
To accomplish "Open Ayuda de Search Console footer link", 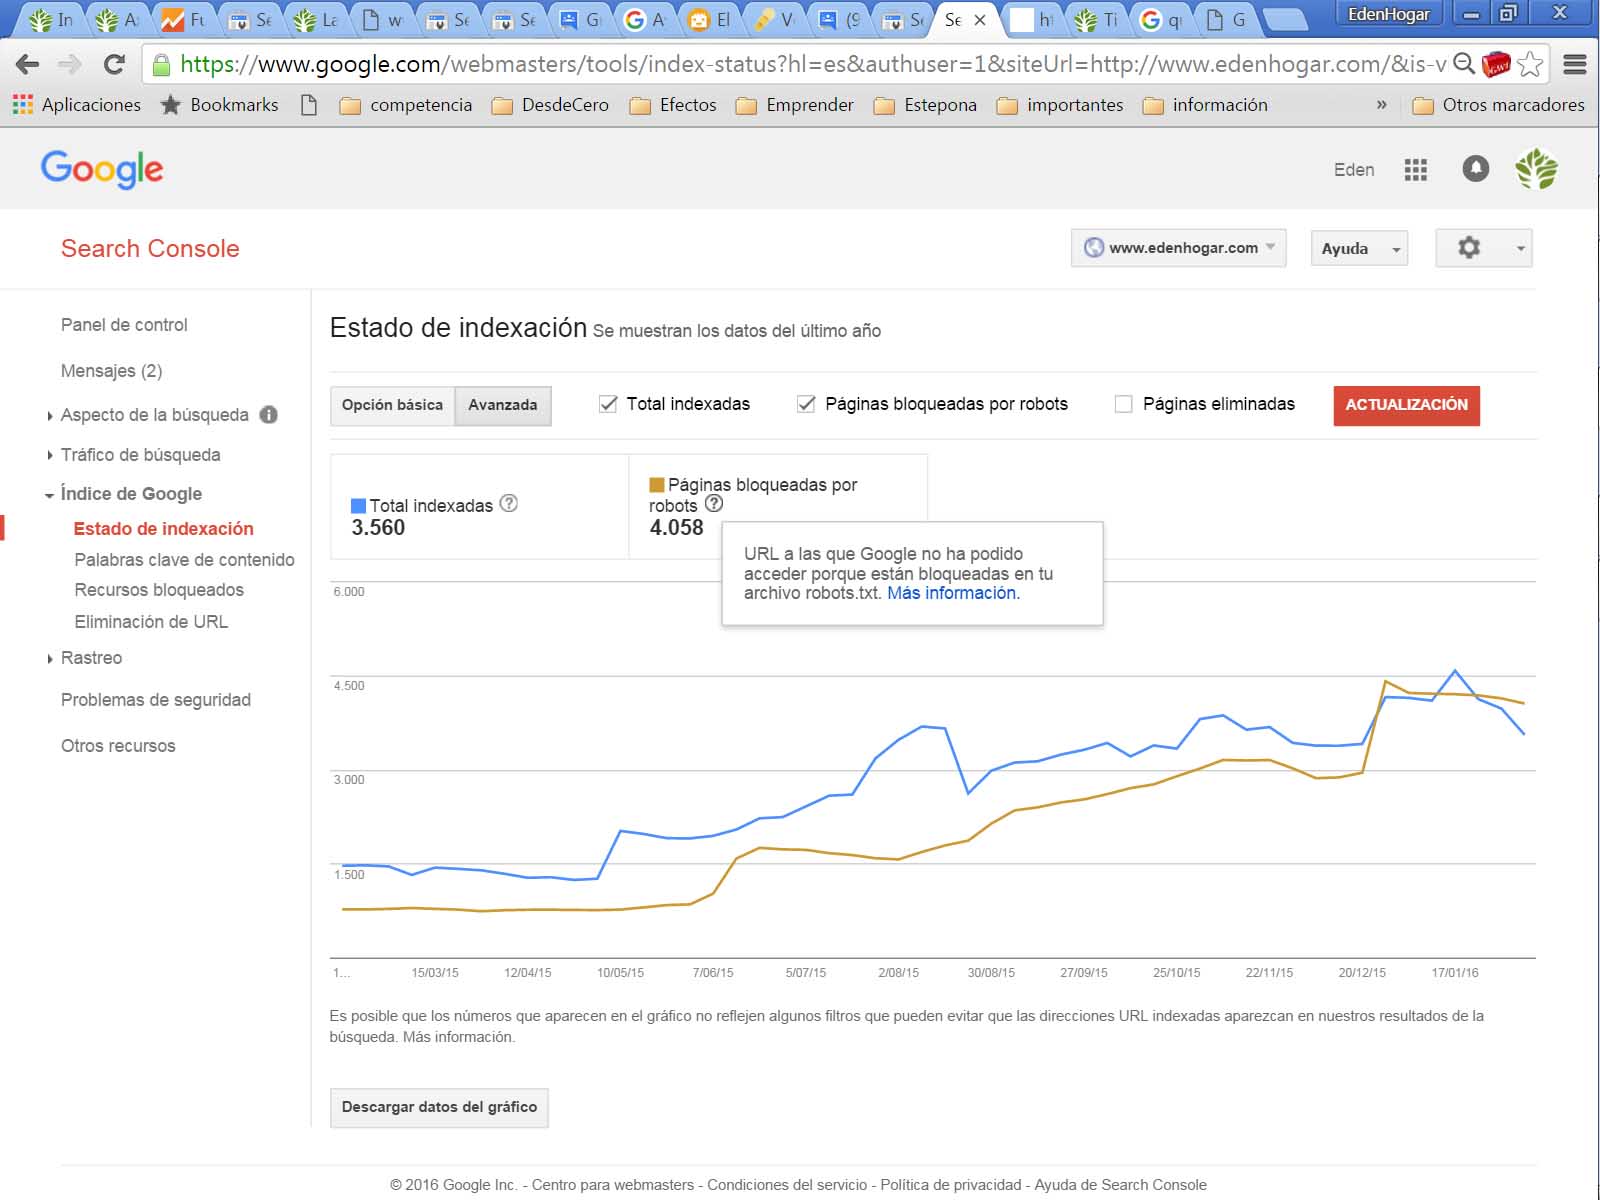I will pyautogui.click(x=1121, y=1185).
